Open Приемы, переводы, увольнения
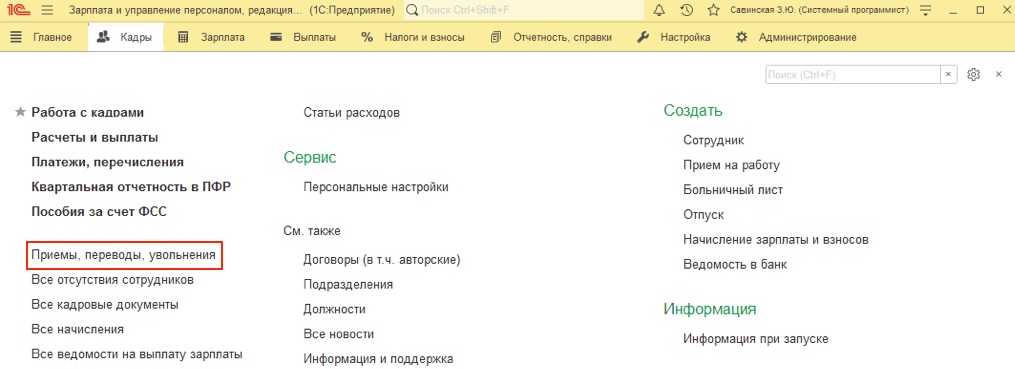This screenshot has height=370, width=1015. click(x=124, y=256)
